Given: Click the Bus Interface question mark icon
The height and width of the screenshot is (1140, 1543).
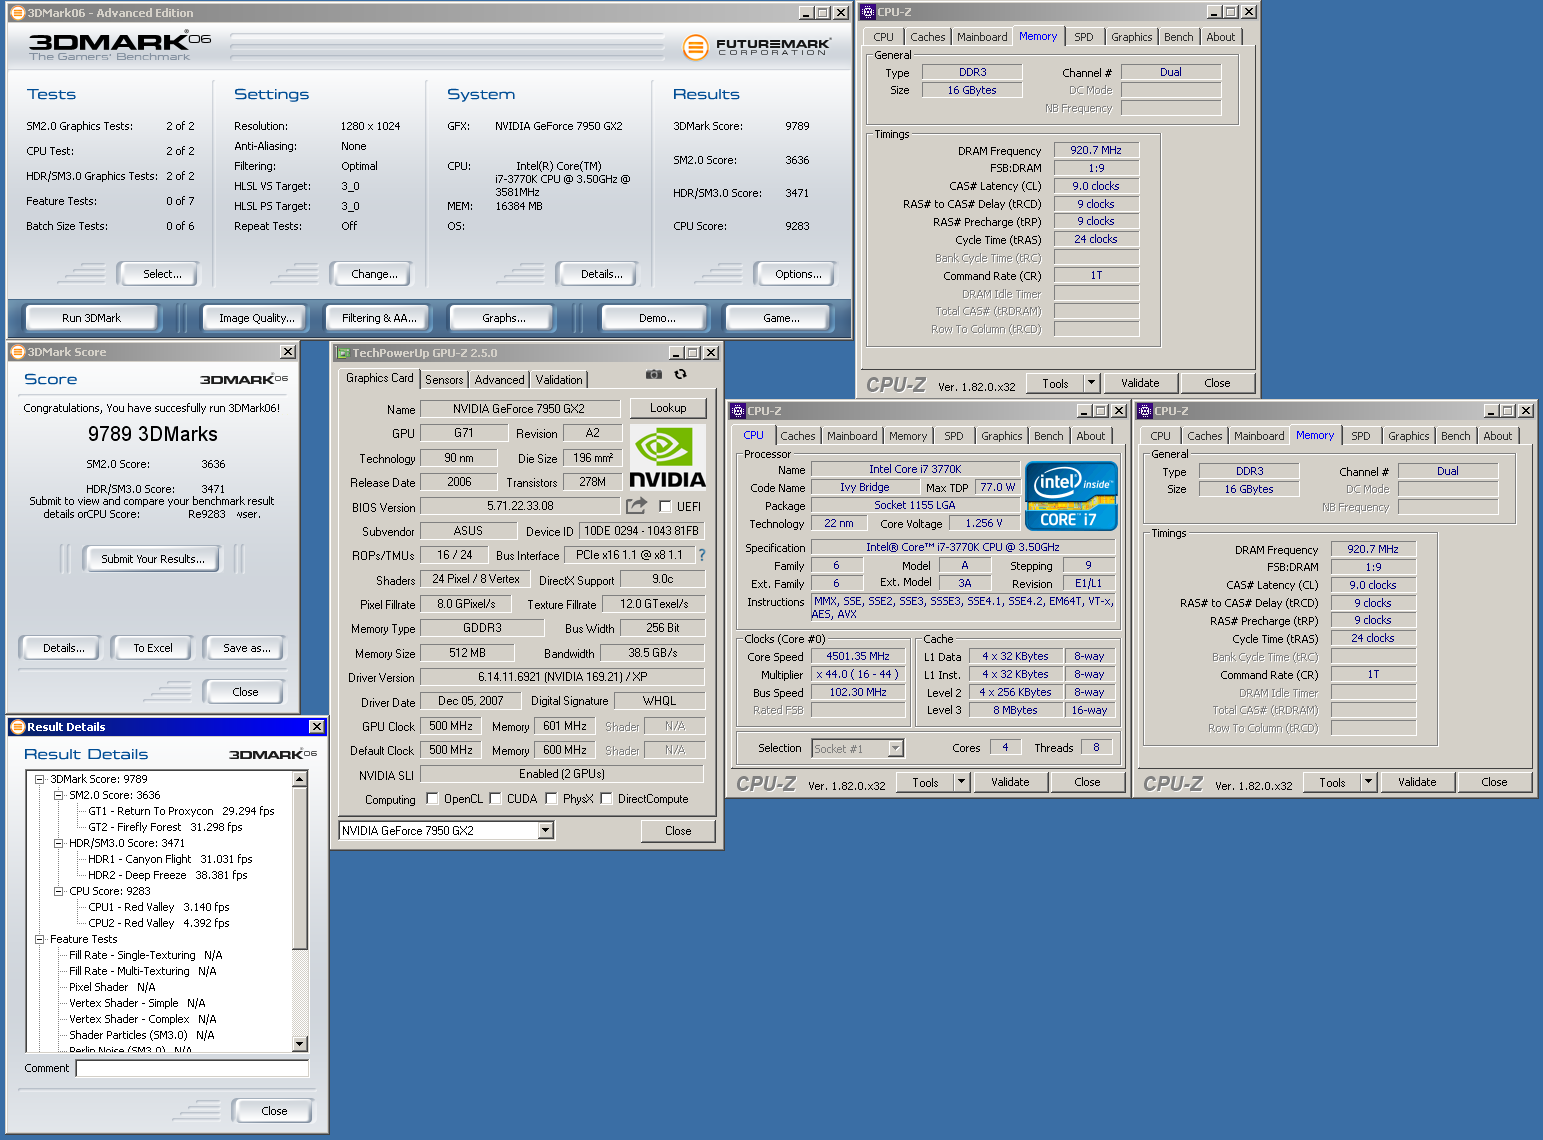Looking at the screenshot, I should (x=702, y=555).
